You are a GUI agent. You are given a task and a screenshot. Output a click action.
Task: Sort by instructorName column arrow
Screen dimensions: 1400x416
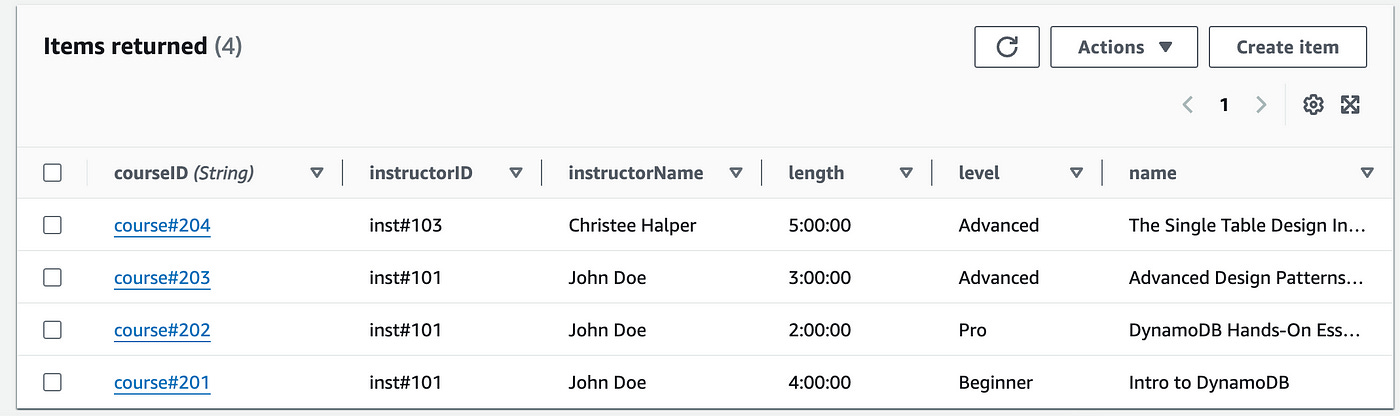736,173
